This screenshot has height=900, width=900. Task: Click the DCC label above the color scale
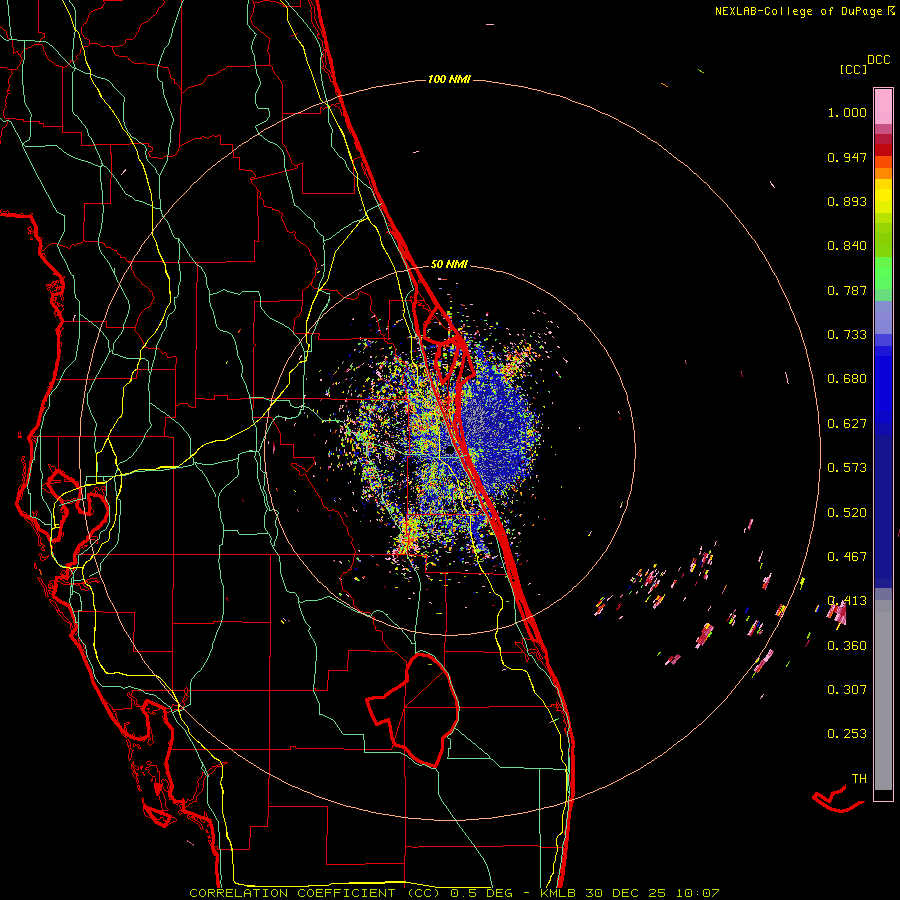[x=878, y=60]
